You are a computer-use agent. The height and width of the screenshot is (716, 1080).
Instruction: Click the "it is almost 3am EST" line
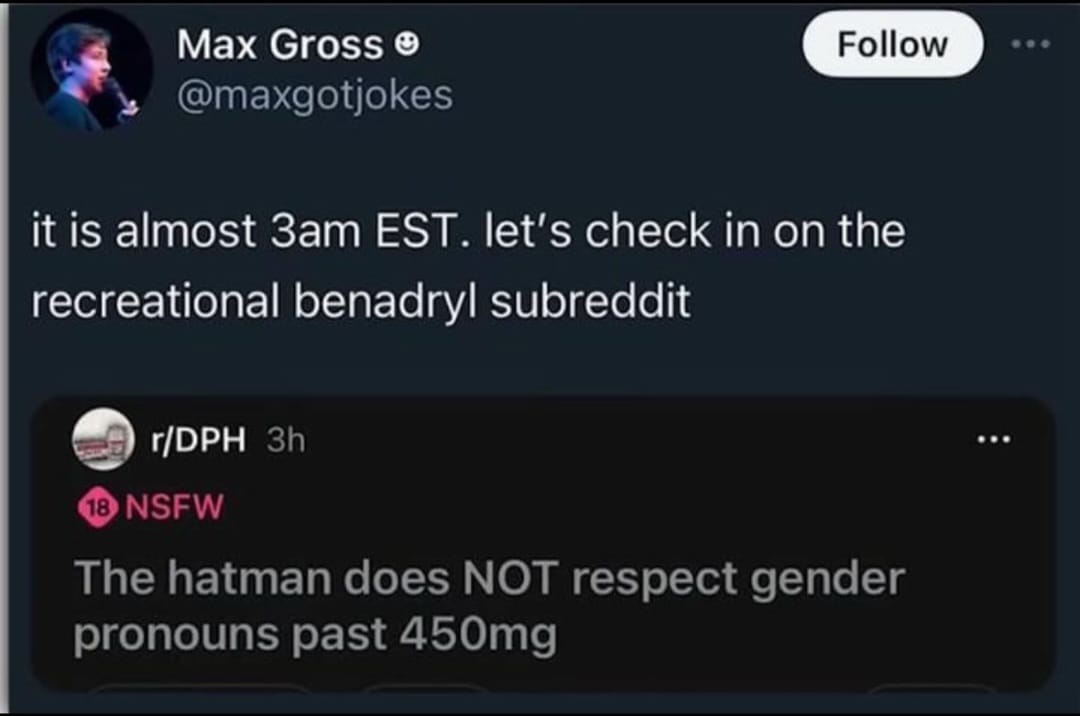(466, 233)
